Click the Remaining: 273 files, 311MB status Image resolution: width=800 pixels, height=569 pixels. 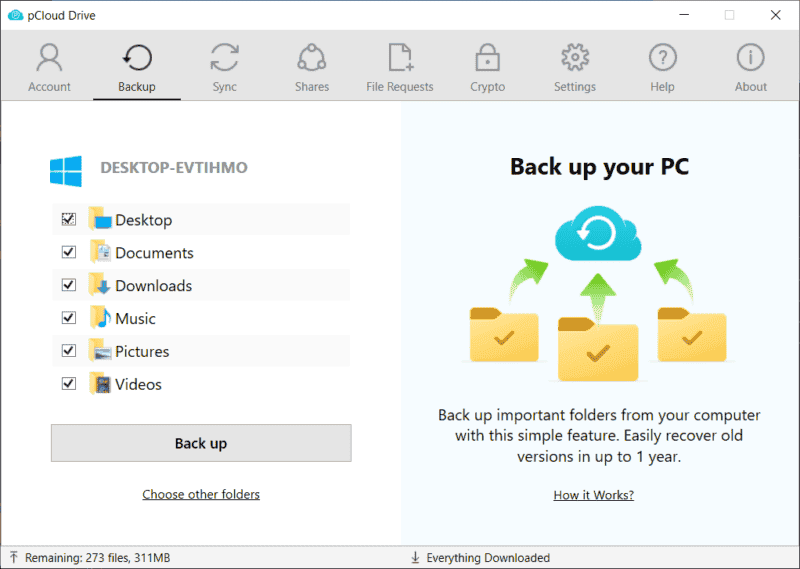coord(97,558)
